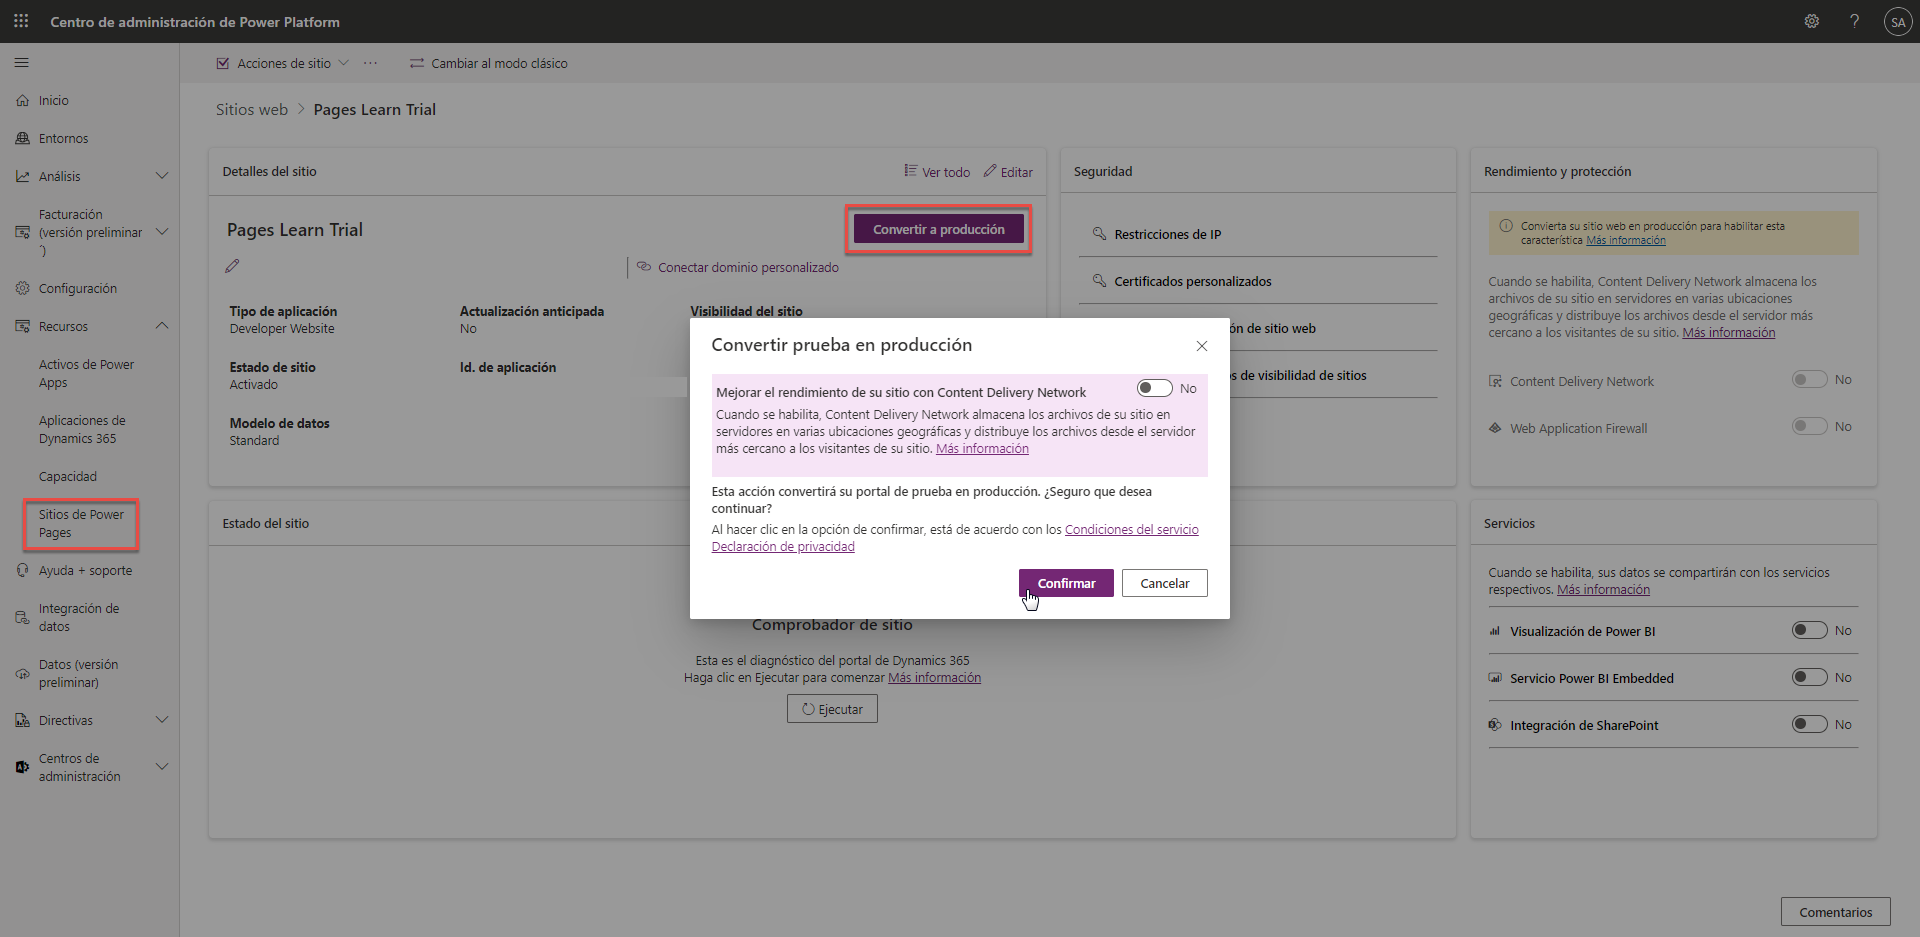Expand the Facturación section chevron
Screen dimensions: 1920x937
point(162,232)
